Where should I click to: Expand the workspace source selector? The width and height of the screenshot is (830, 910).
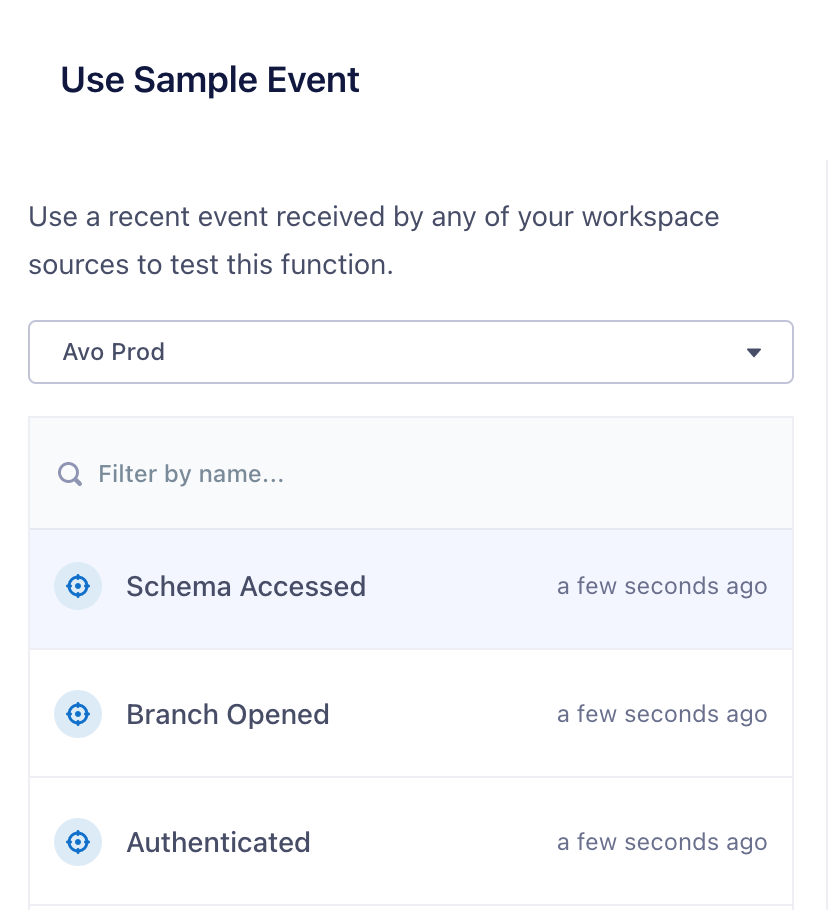[x=410, y=352]
